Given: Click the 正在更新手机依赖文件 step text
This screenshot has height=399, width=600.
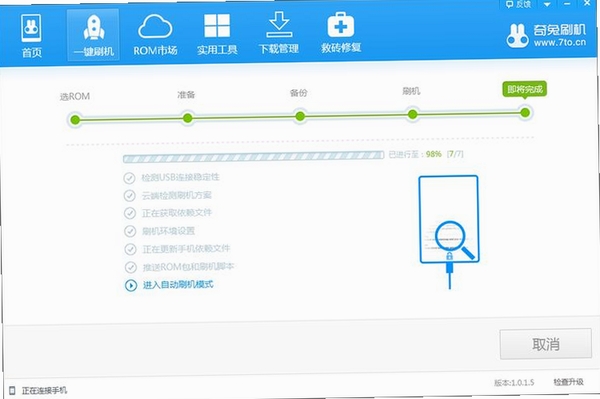Looking at the screenshot, I should (x=186, y=249).
